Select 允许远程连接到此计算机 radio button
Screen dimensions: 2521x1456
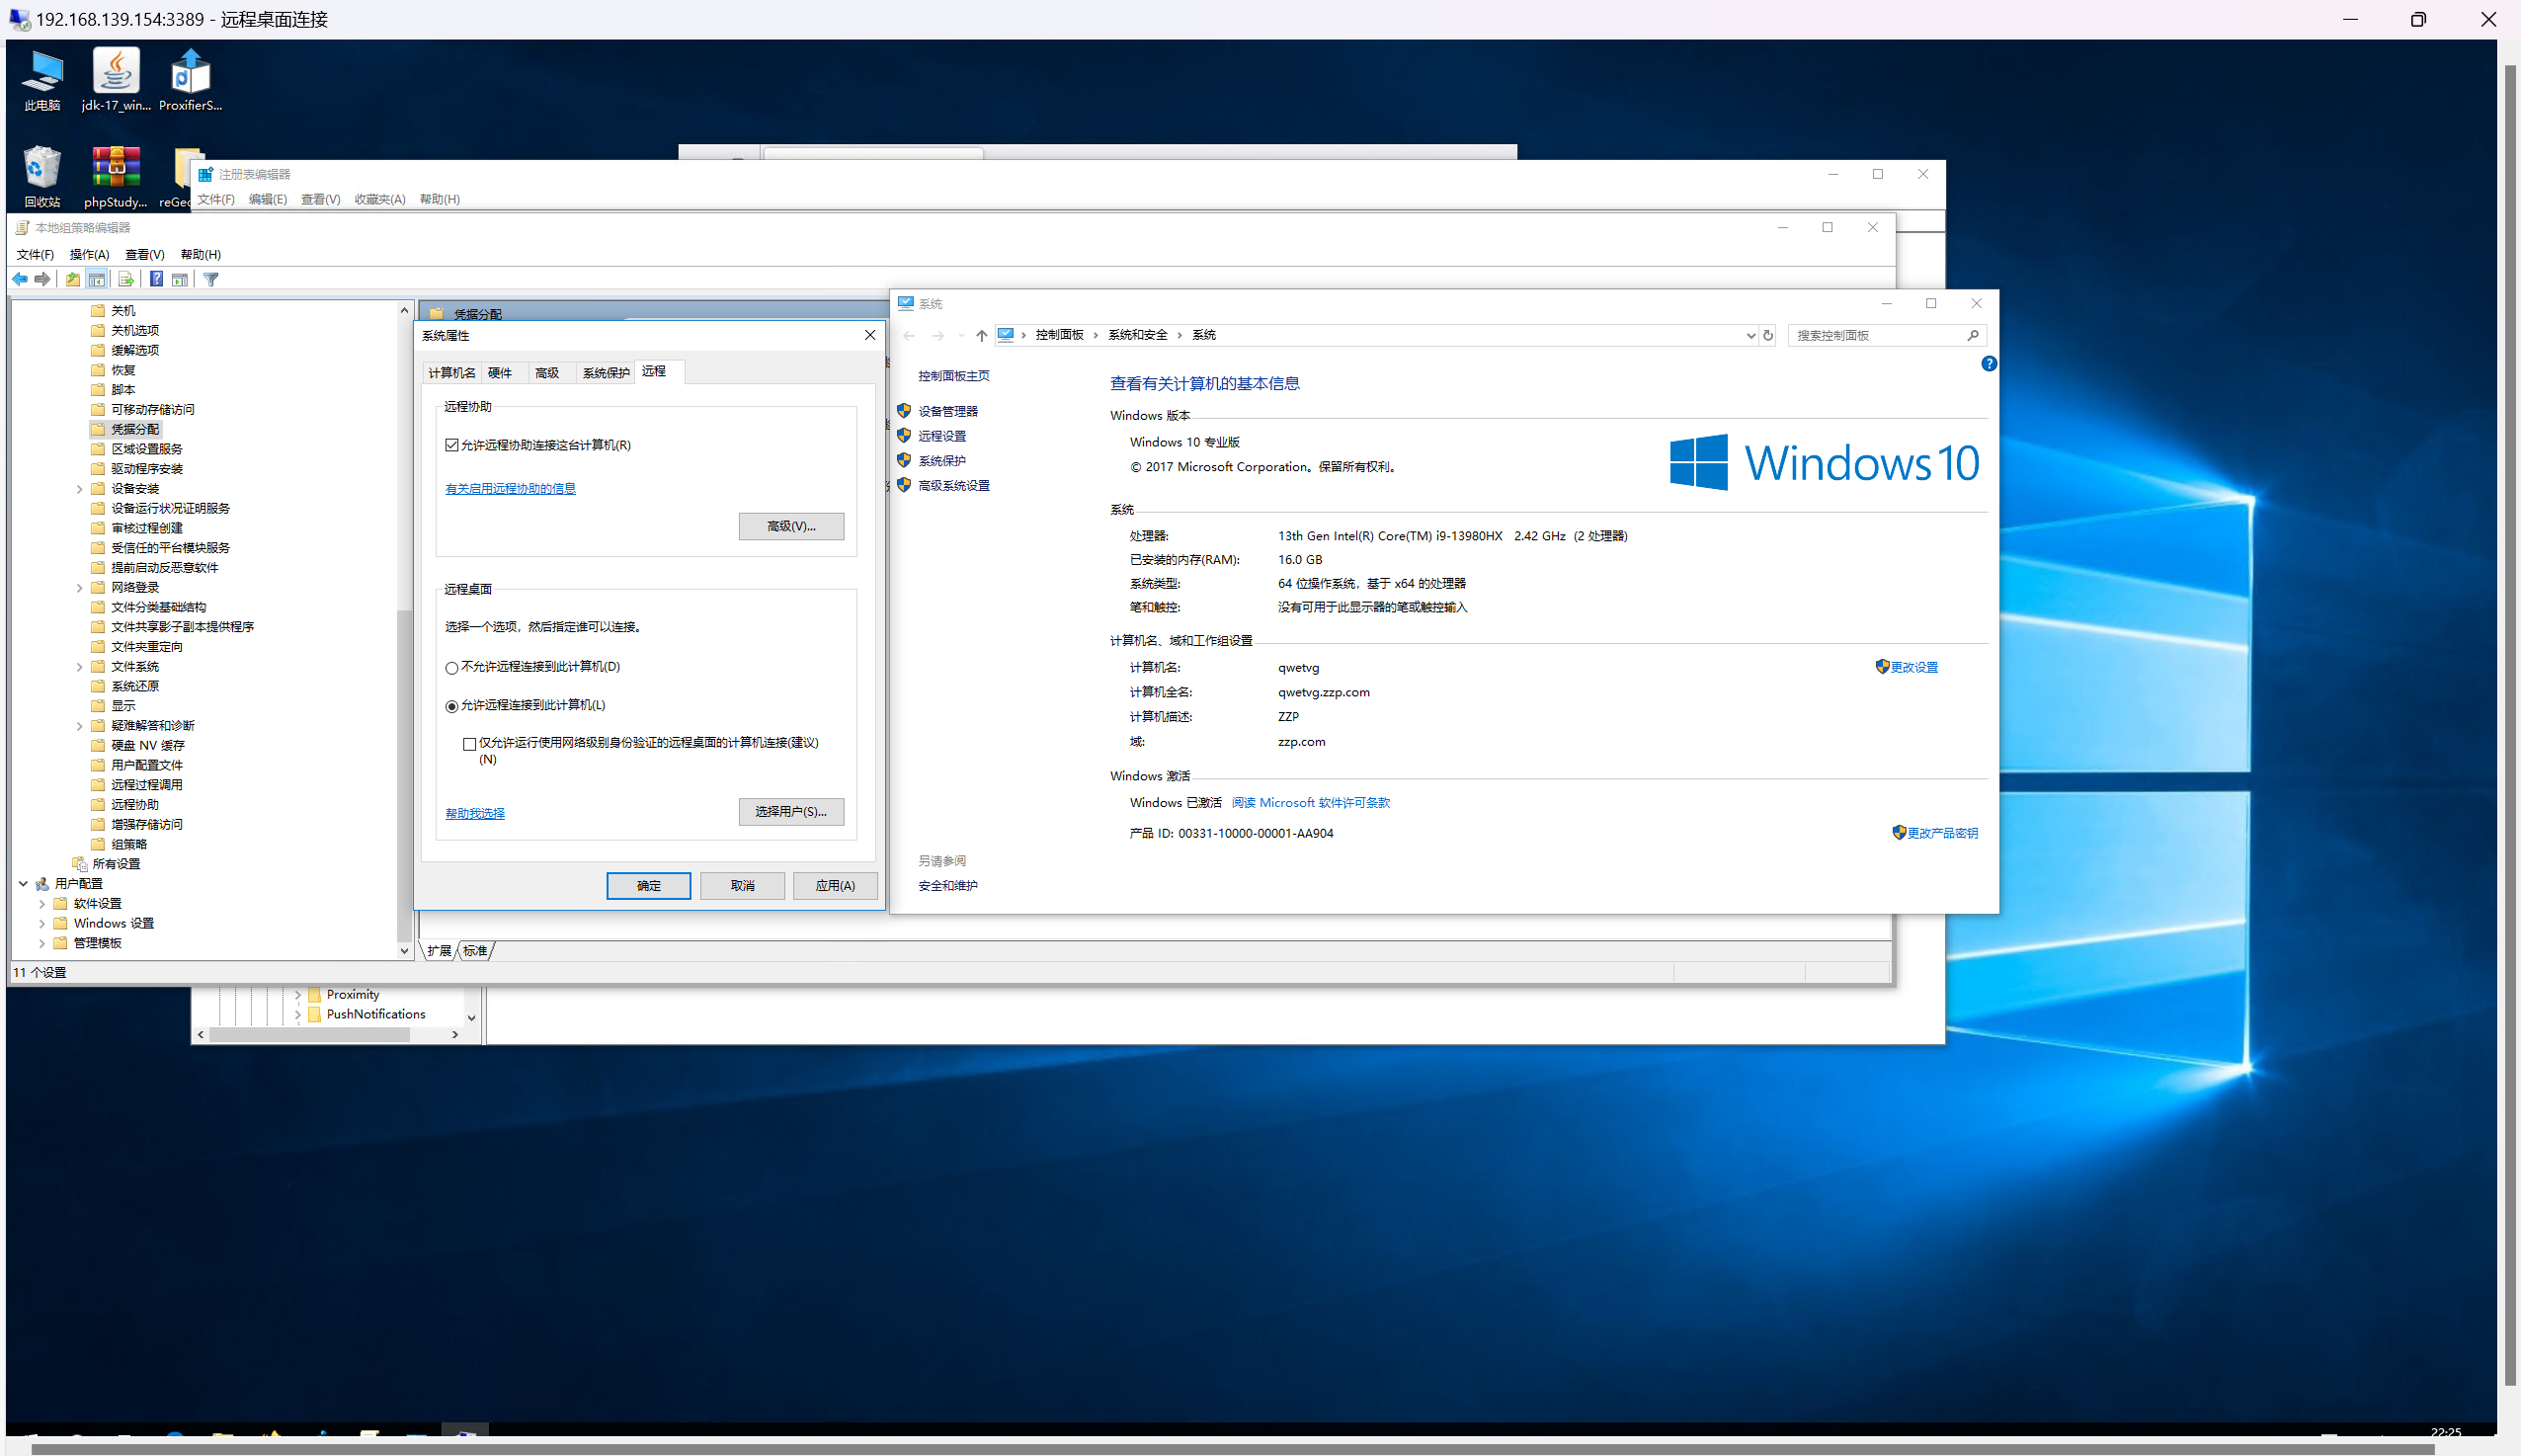point(452,706)
